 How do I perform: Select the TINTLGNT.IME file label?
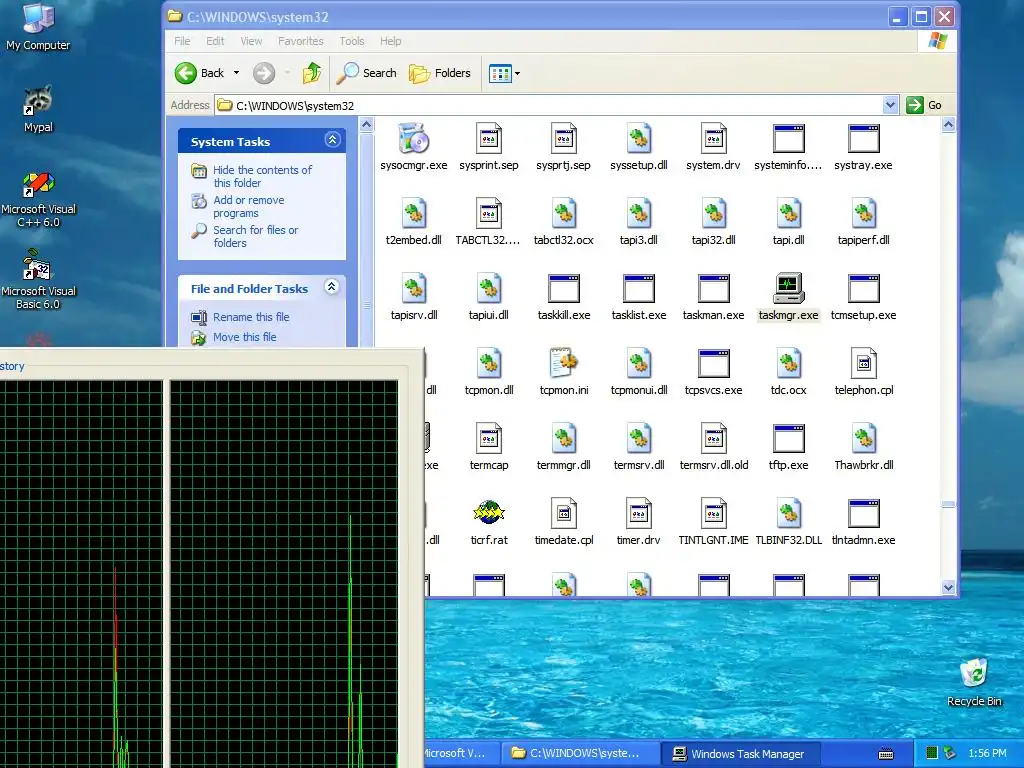[x=713, y=540]
